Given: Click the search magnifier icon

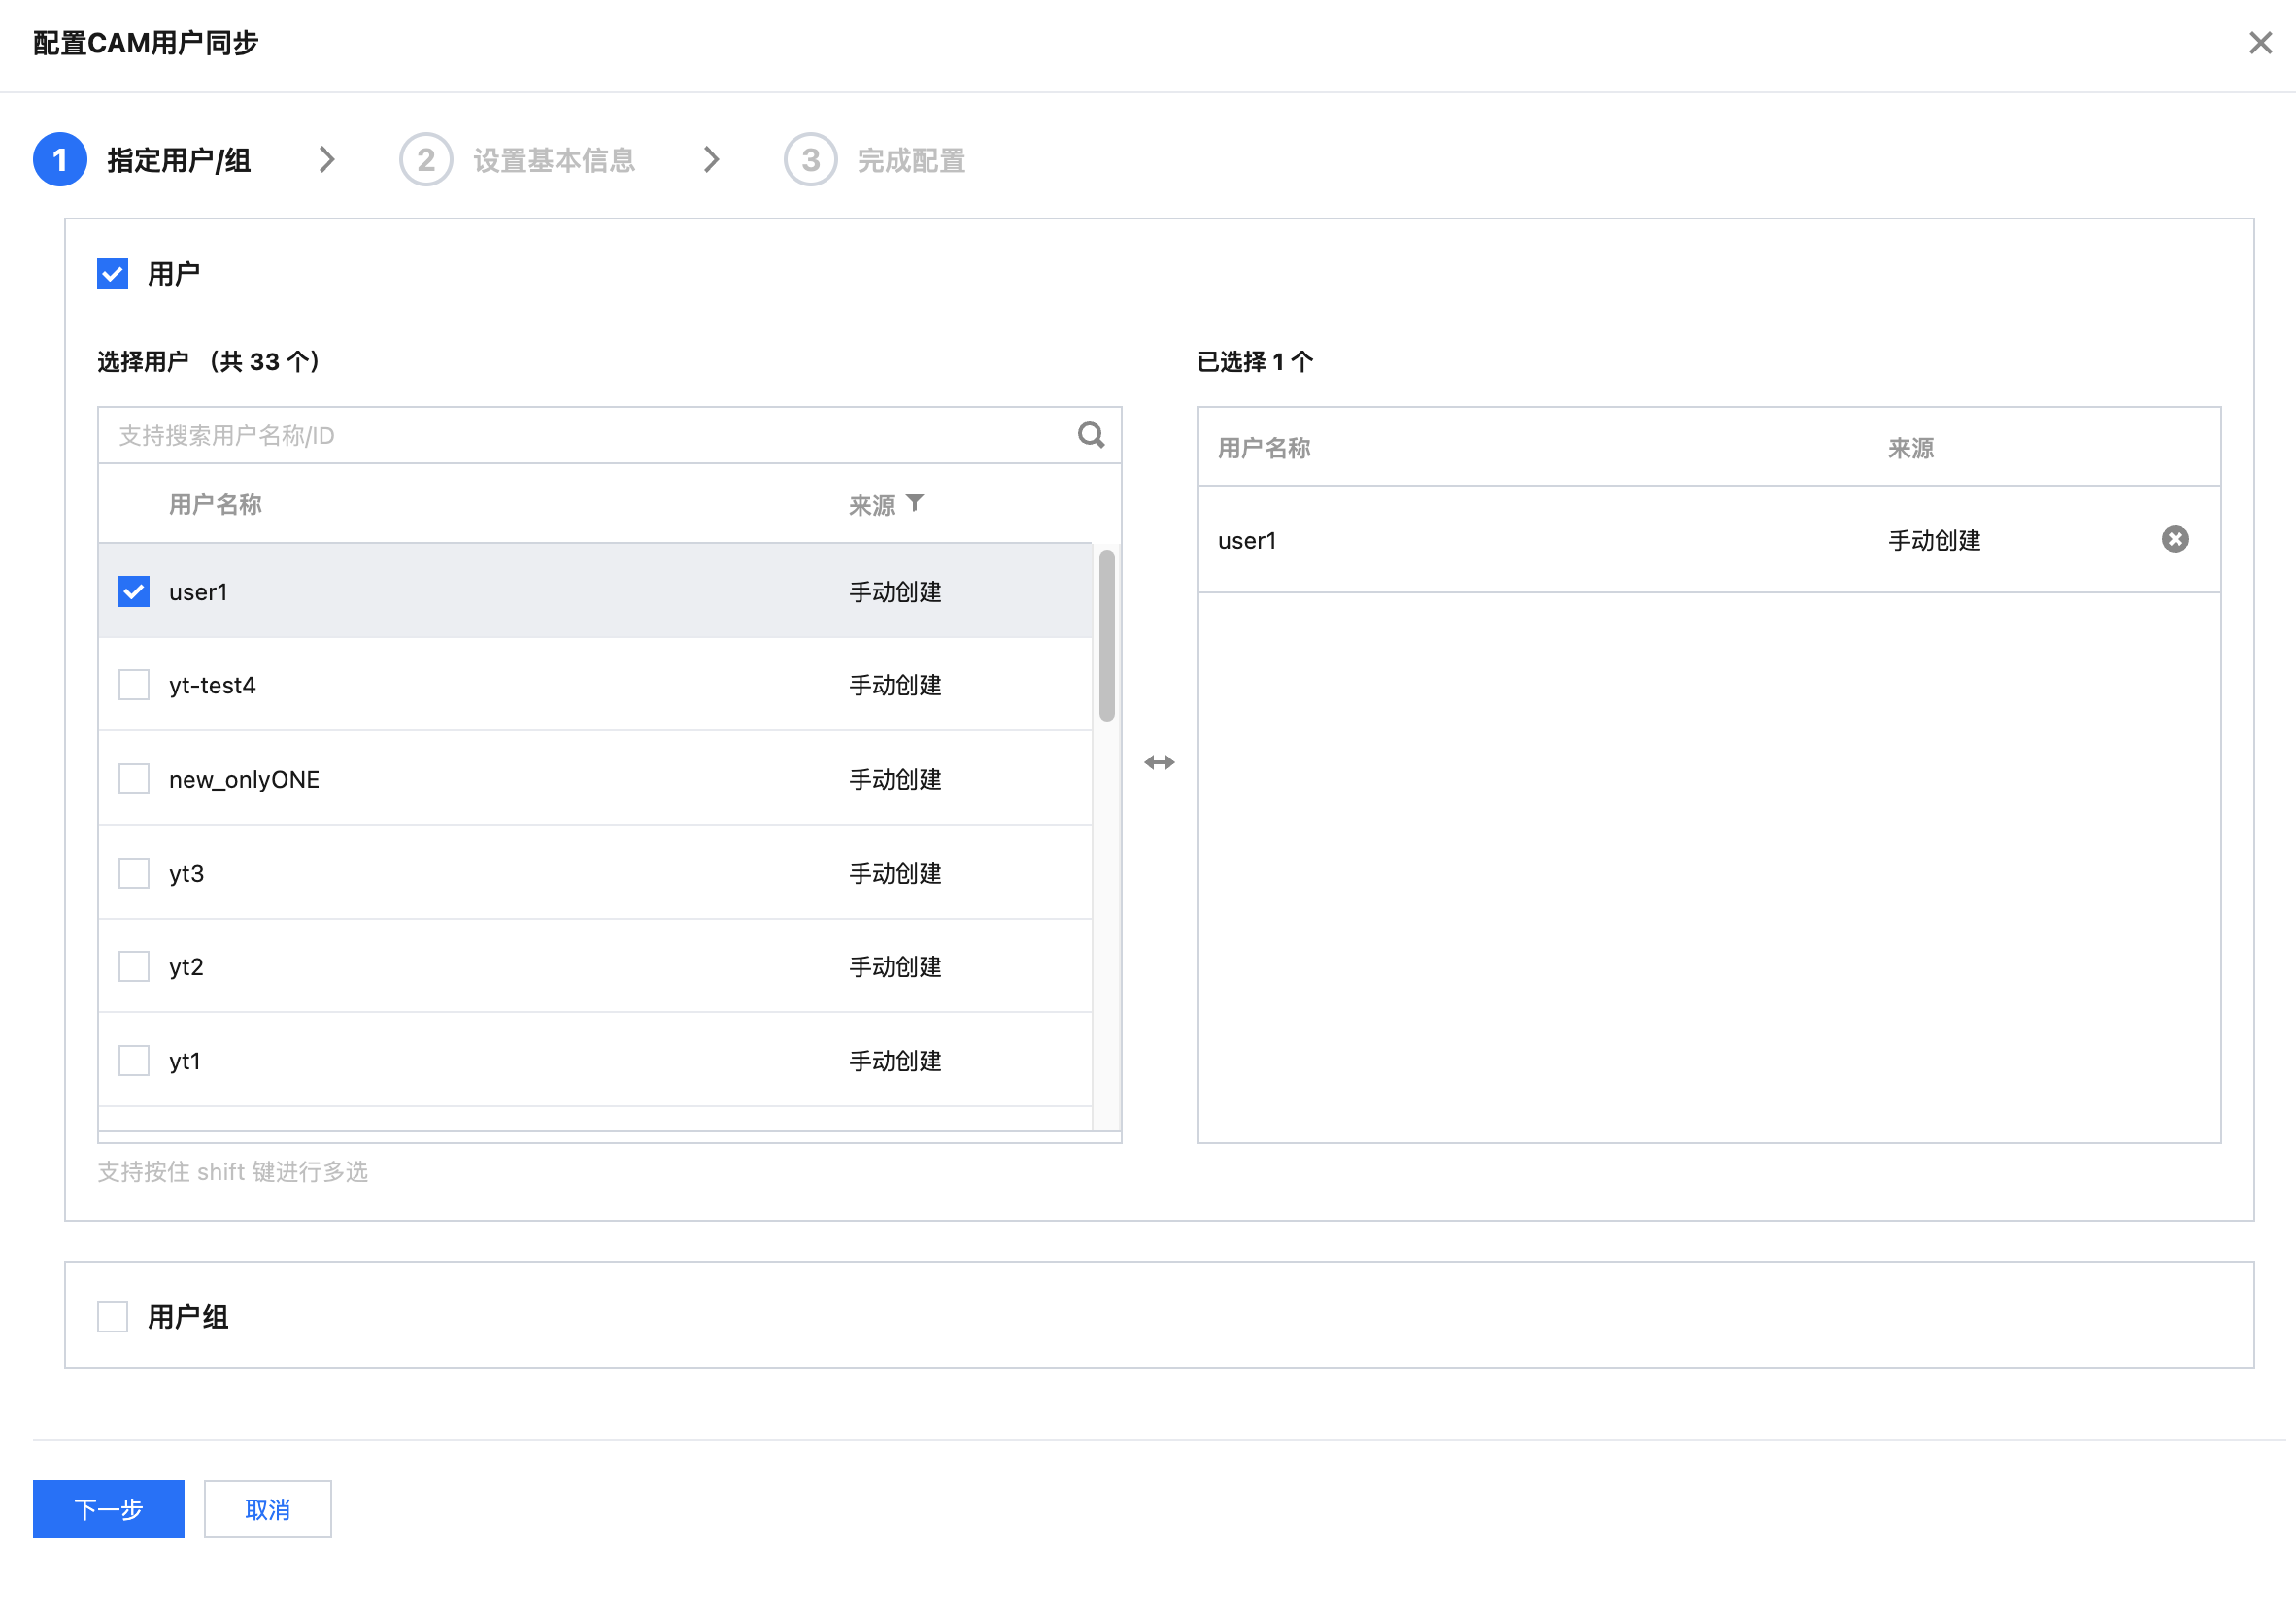Looking at the screenshot, I should tap(1091, 435).
